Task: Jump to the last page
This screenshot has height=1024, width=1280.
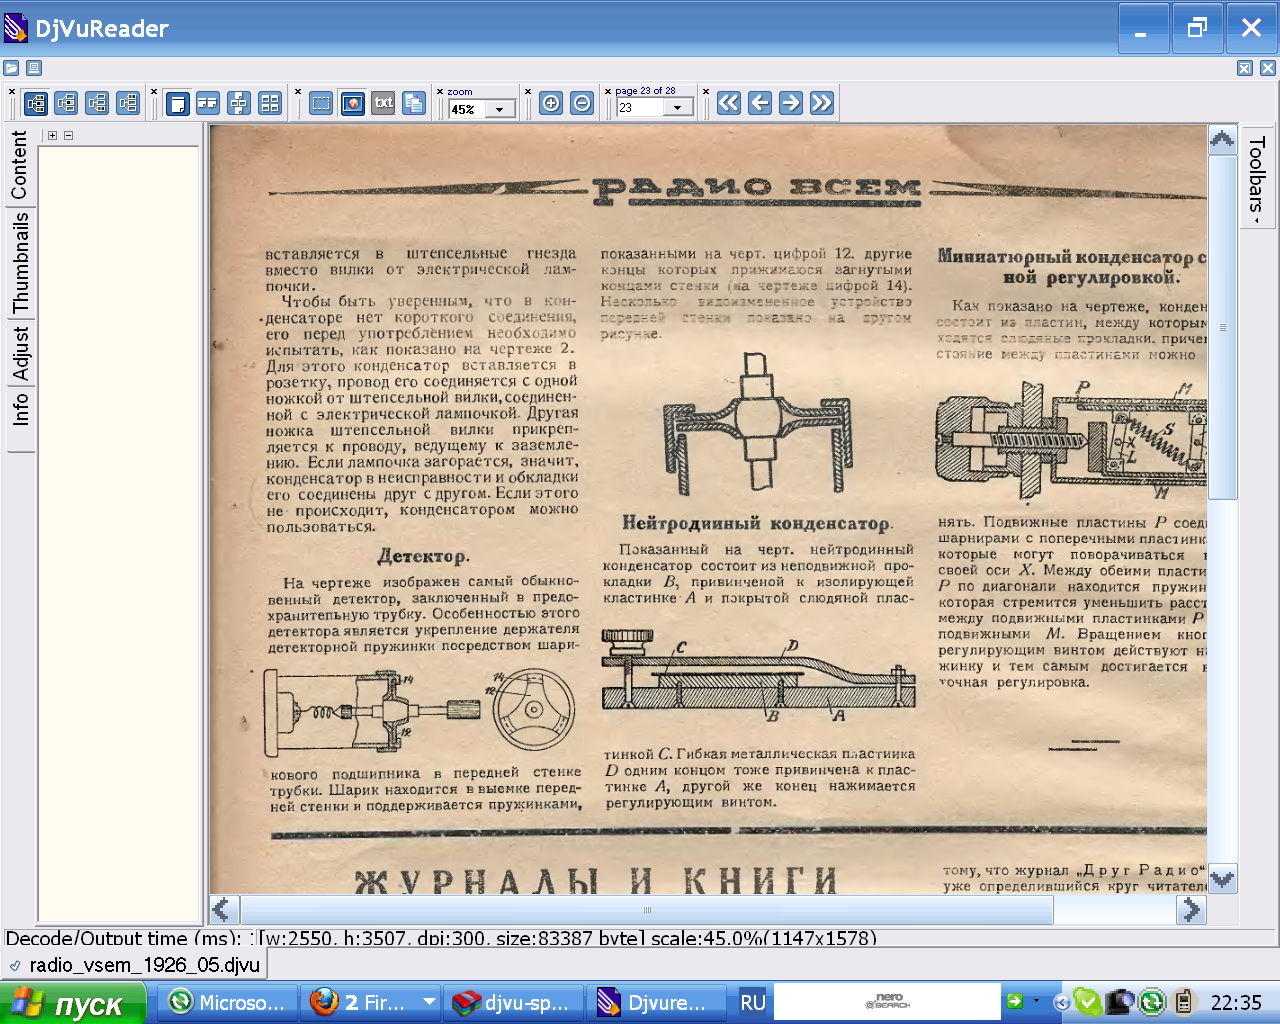Action: 822,103
